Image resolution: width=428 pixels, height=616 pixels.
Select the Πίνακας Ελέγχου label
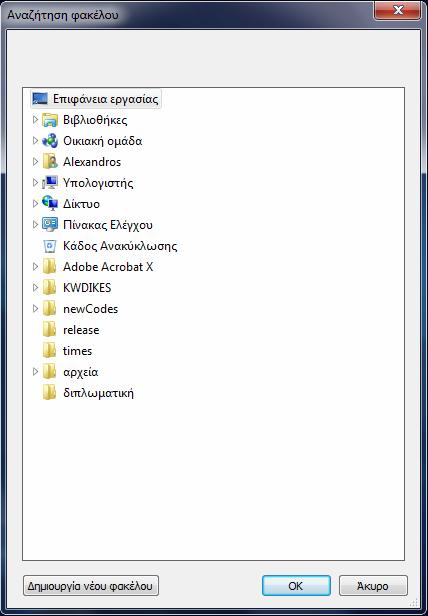coord(108,225)
